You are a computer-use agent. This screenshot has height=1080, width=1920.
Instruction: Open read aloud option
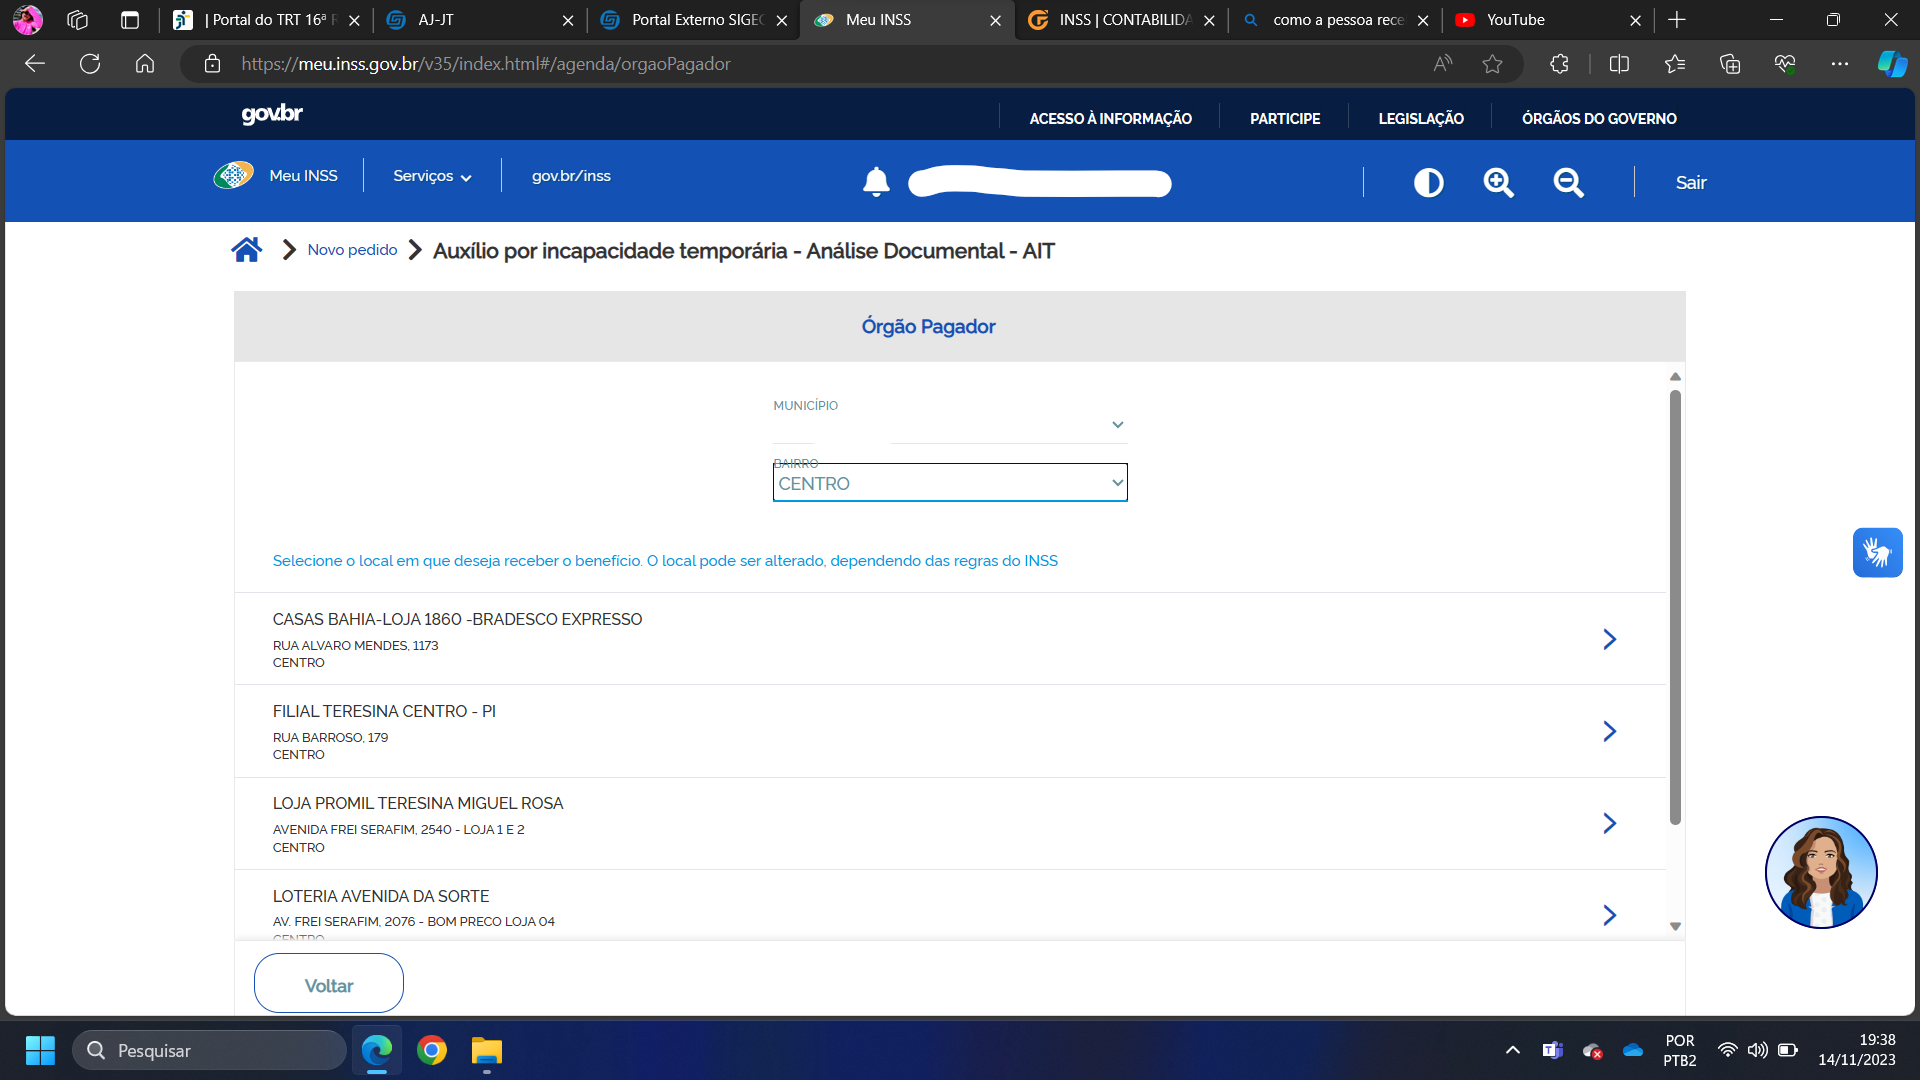tap(1442, 64)
